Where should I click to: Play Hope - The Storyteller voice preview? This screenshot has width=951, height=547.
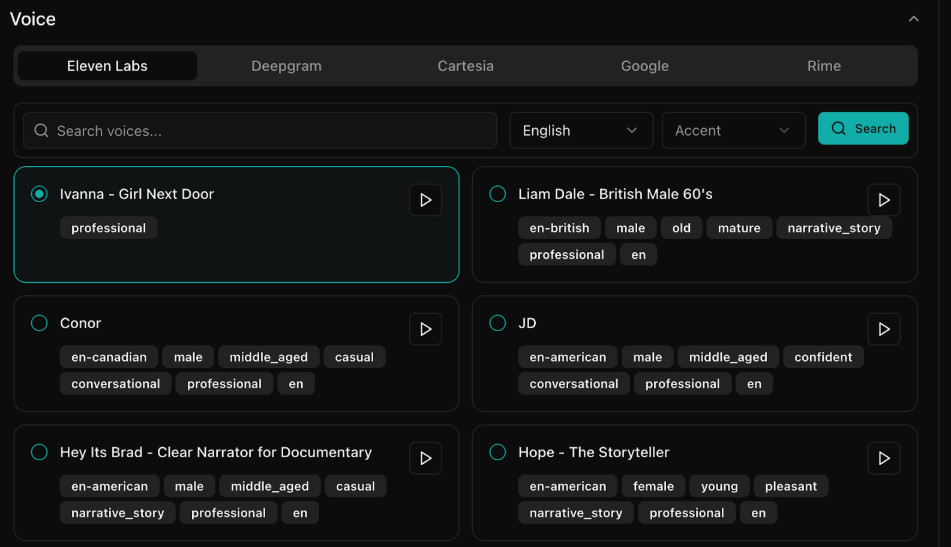coord(884,458)
